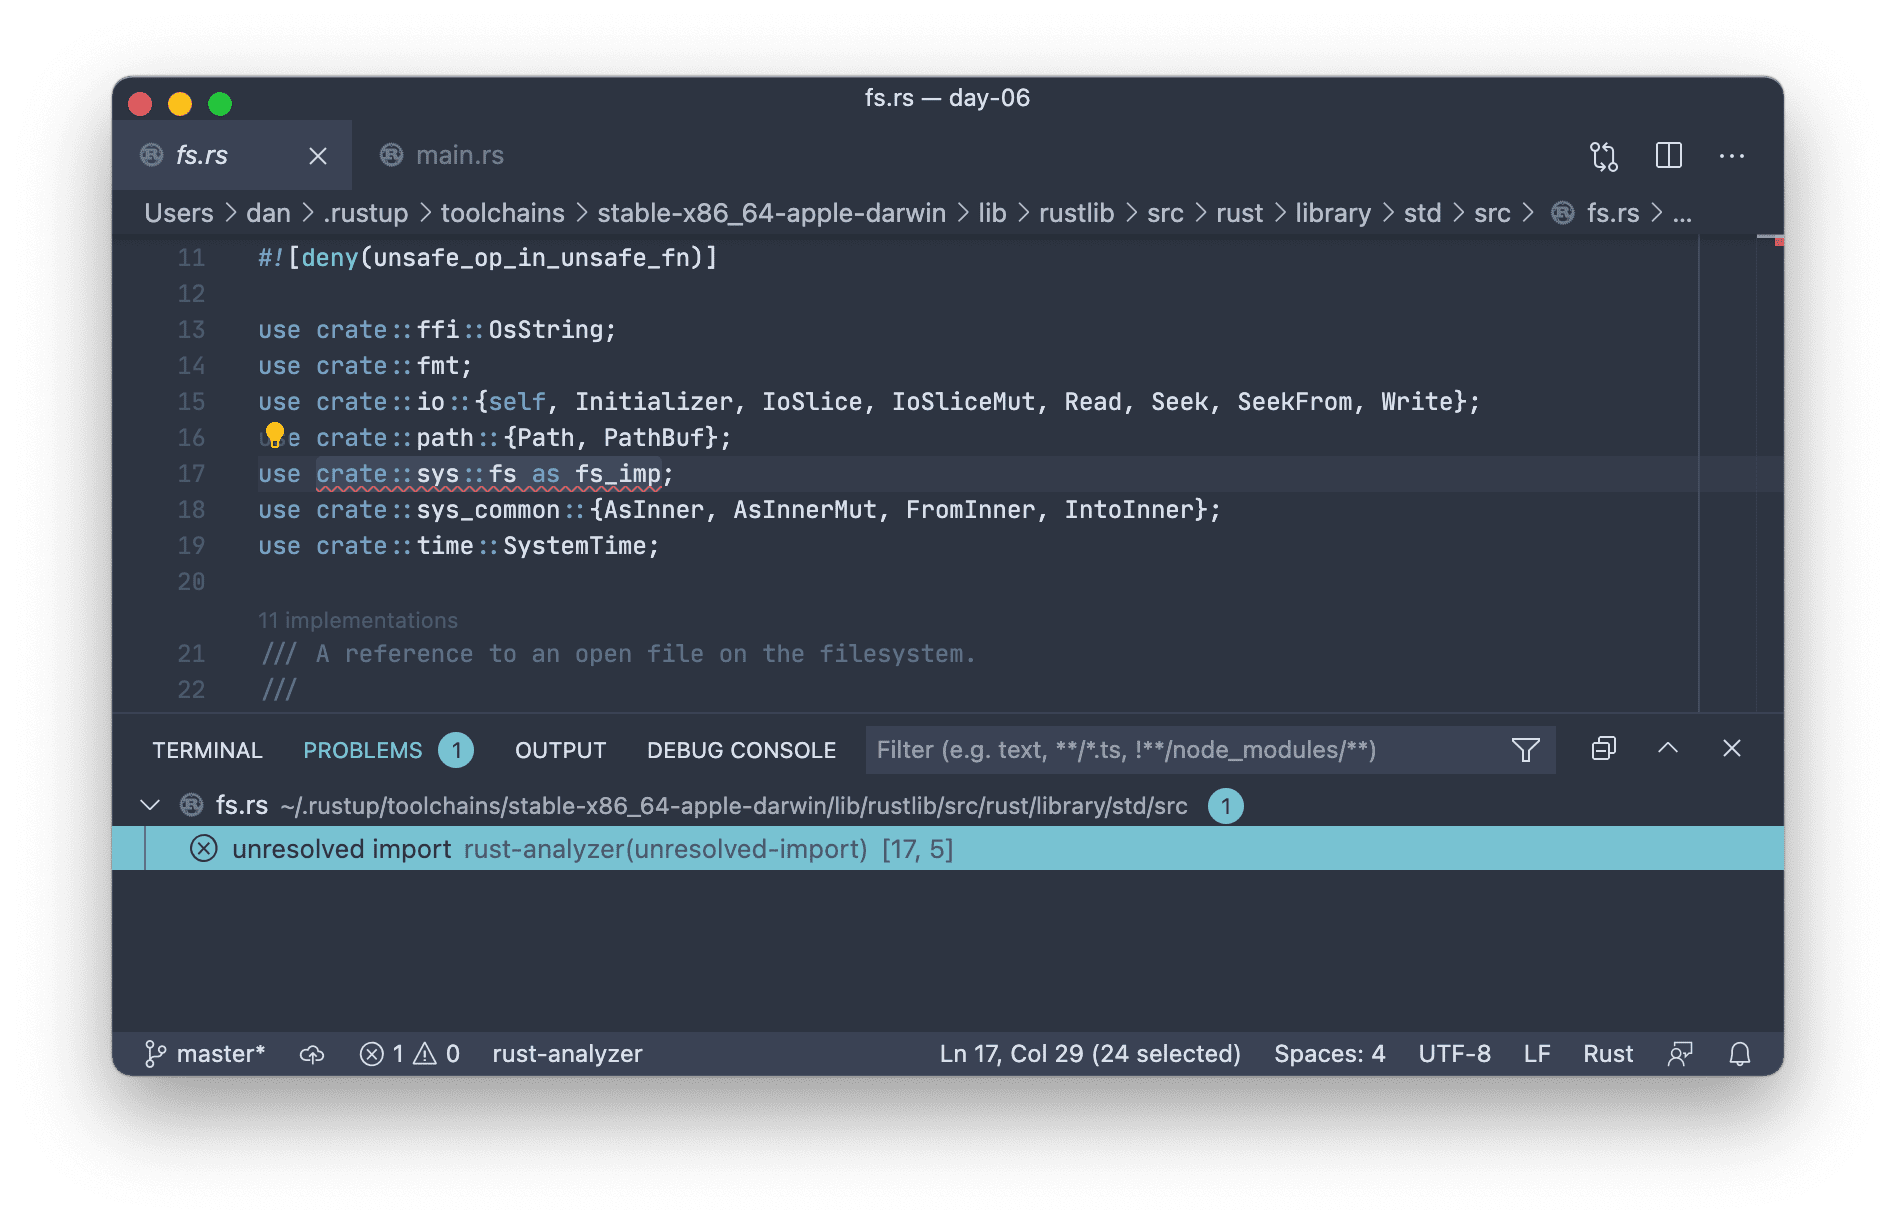Switch to the TERMINAL panel tab
This screenshot has height=1224, width=1896.
pyautogui.click(x=207, y=750)
